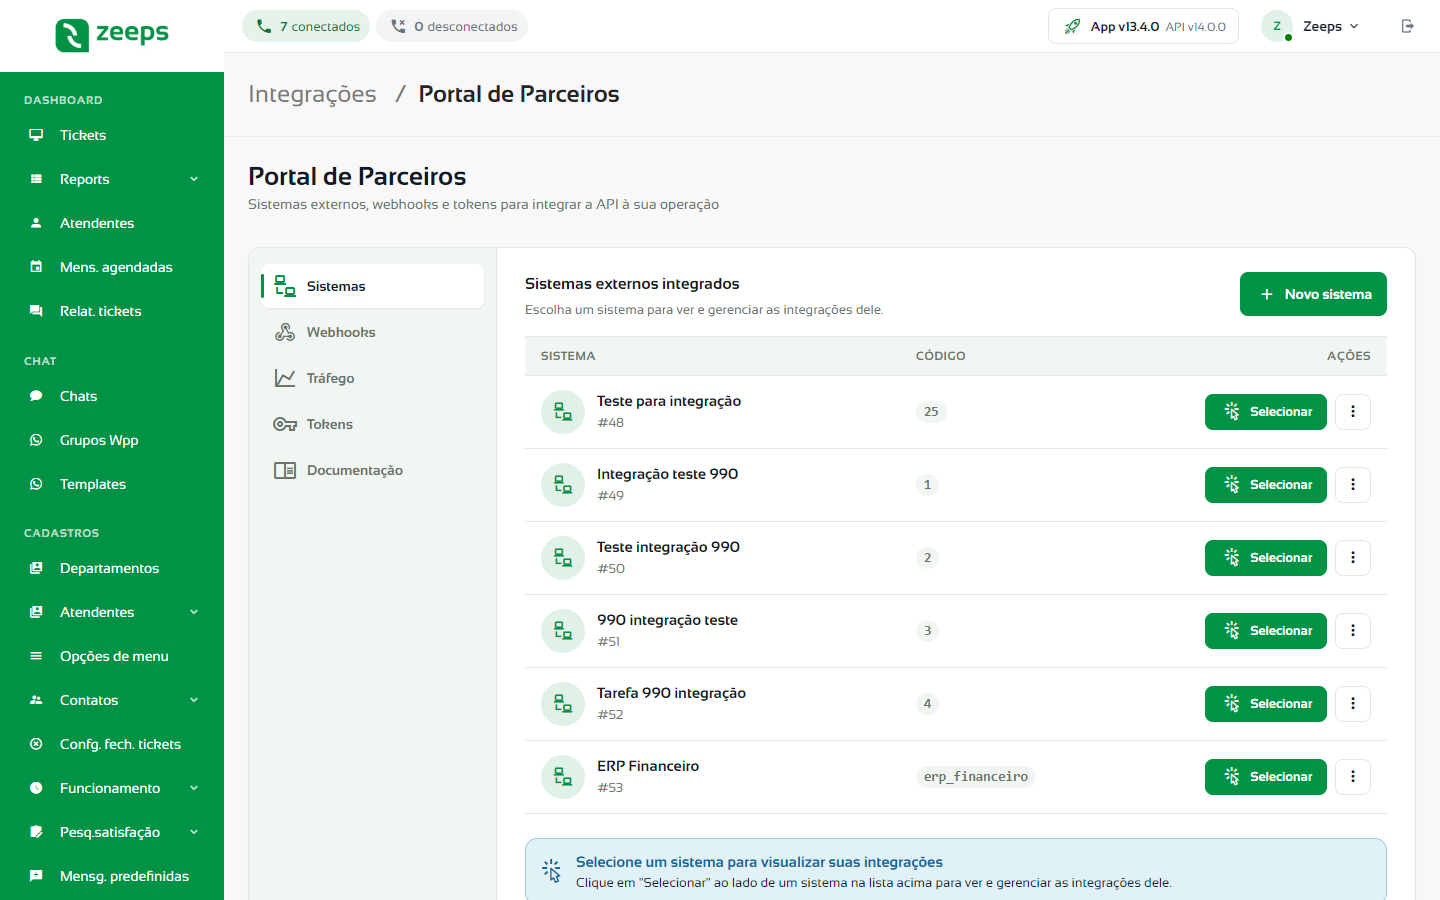Expand the Contatos submenu chevron
The height and width of the screenshot is (900, 1440).
tap(194, 700)
